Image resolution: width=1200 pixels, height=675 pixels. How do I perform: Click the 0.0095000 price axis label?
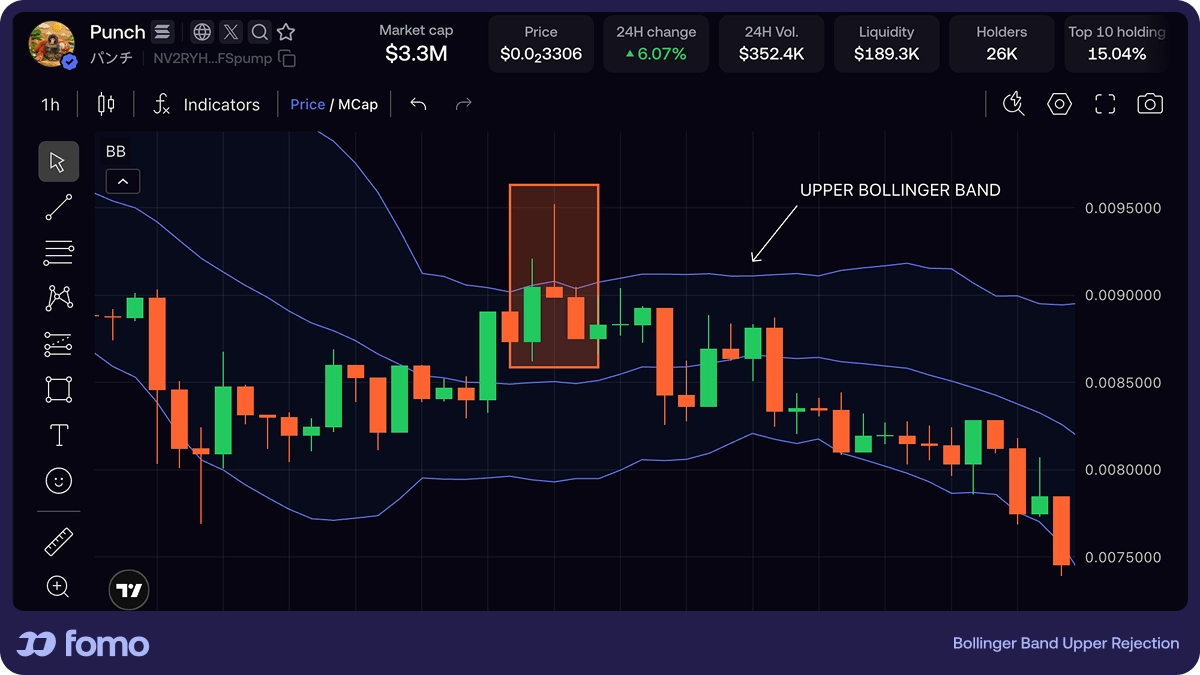(x=1123, y=209)
